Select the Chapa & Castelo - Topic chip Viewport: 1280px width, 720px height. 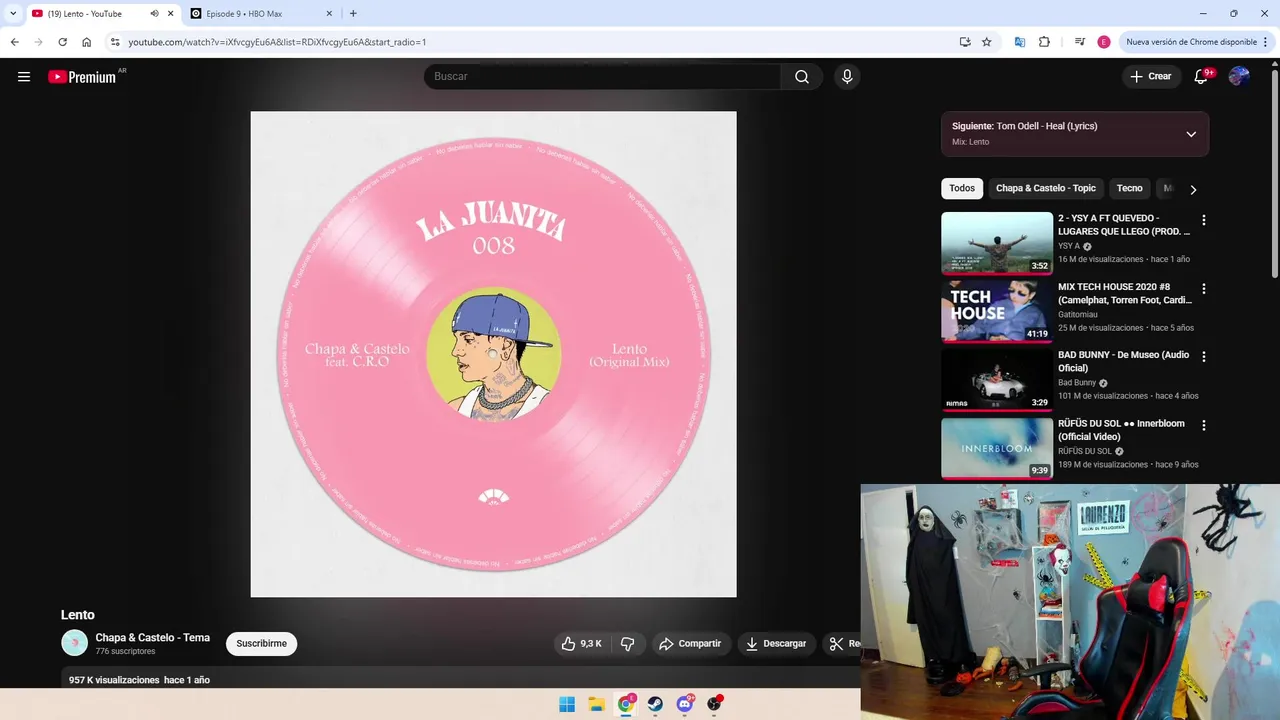[1046, 188]
